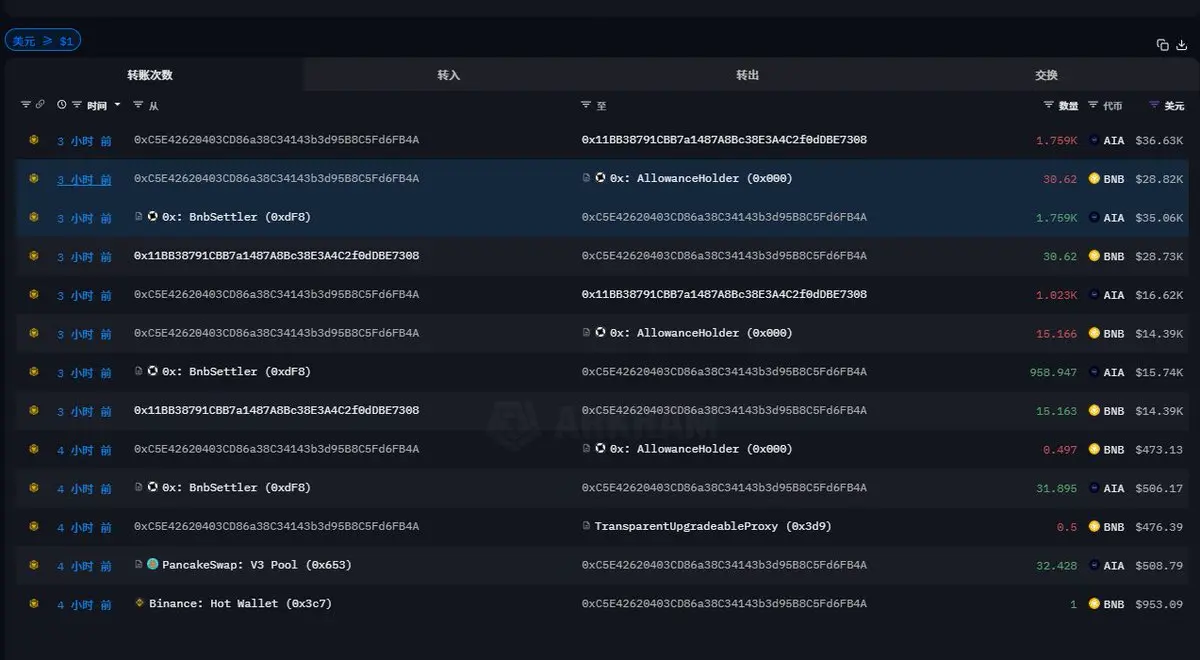
Task: Click Binance logo icon in last row
Action: [140, 604]
